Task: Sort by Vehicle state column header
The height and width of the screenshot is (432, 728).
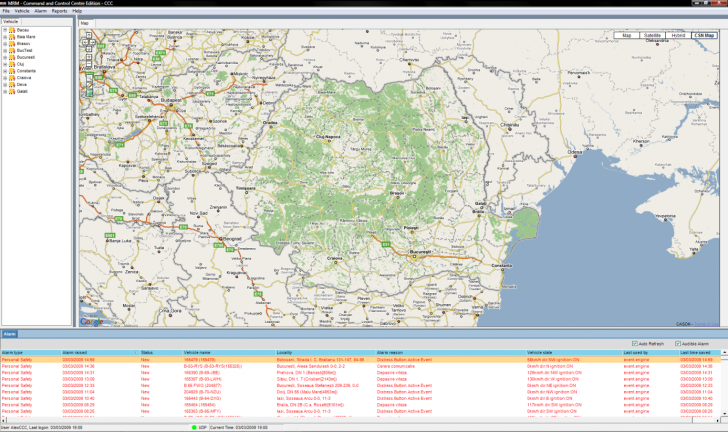Action: (x=573, y=353)
